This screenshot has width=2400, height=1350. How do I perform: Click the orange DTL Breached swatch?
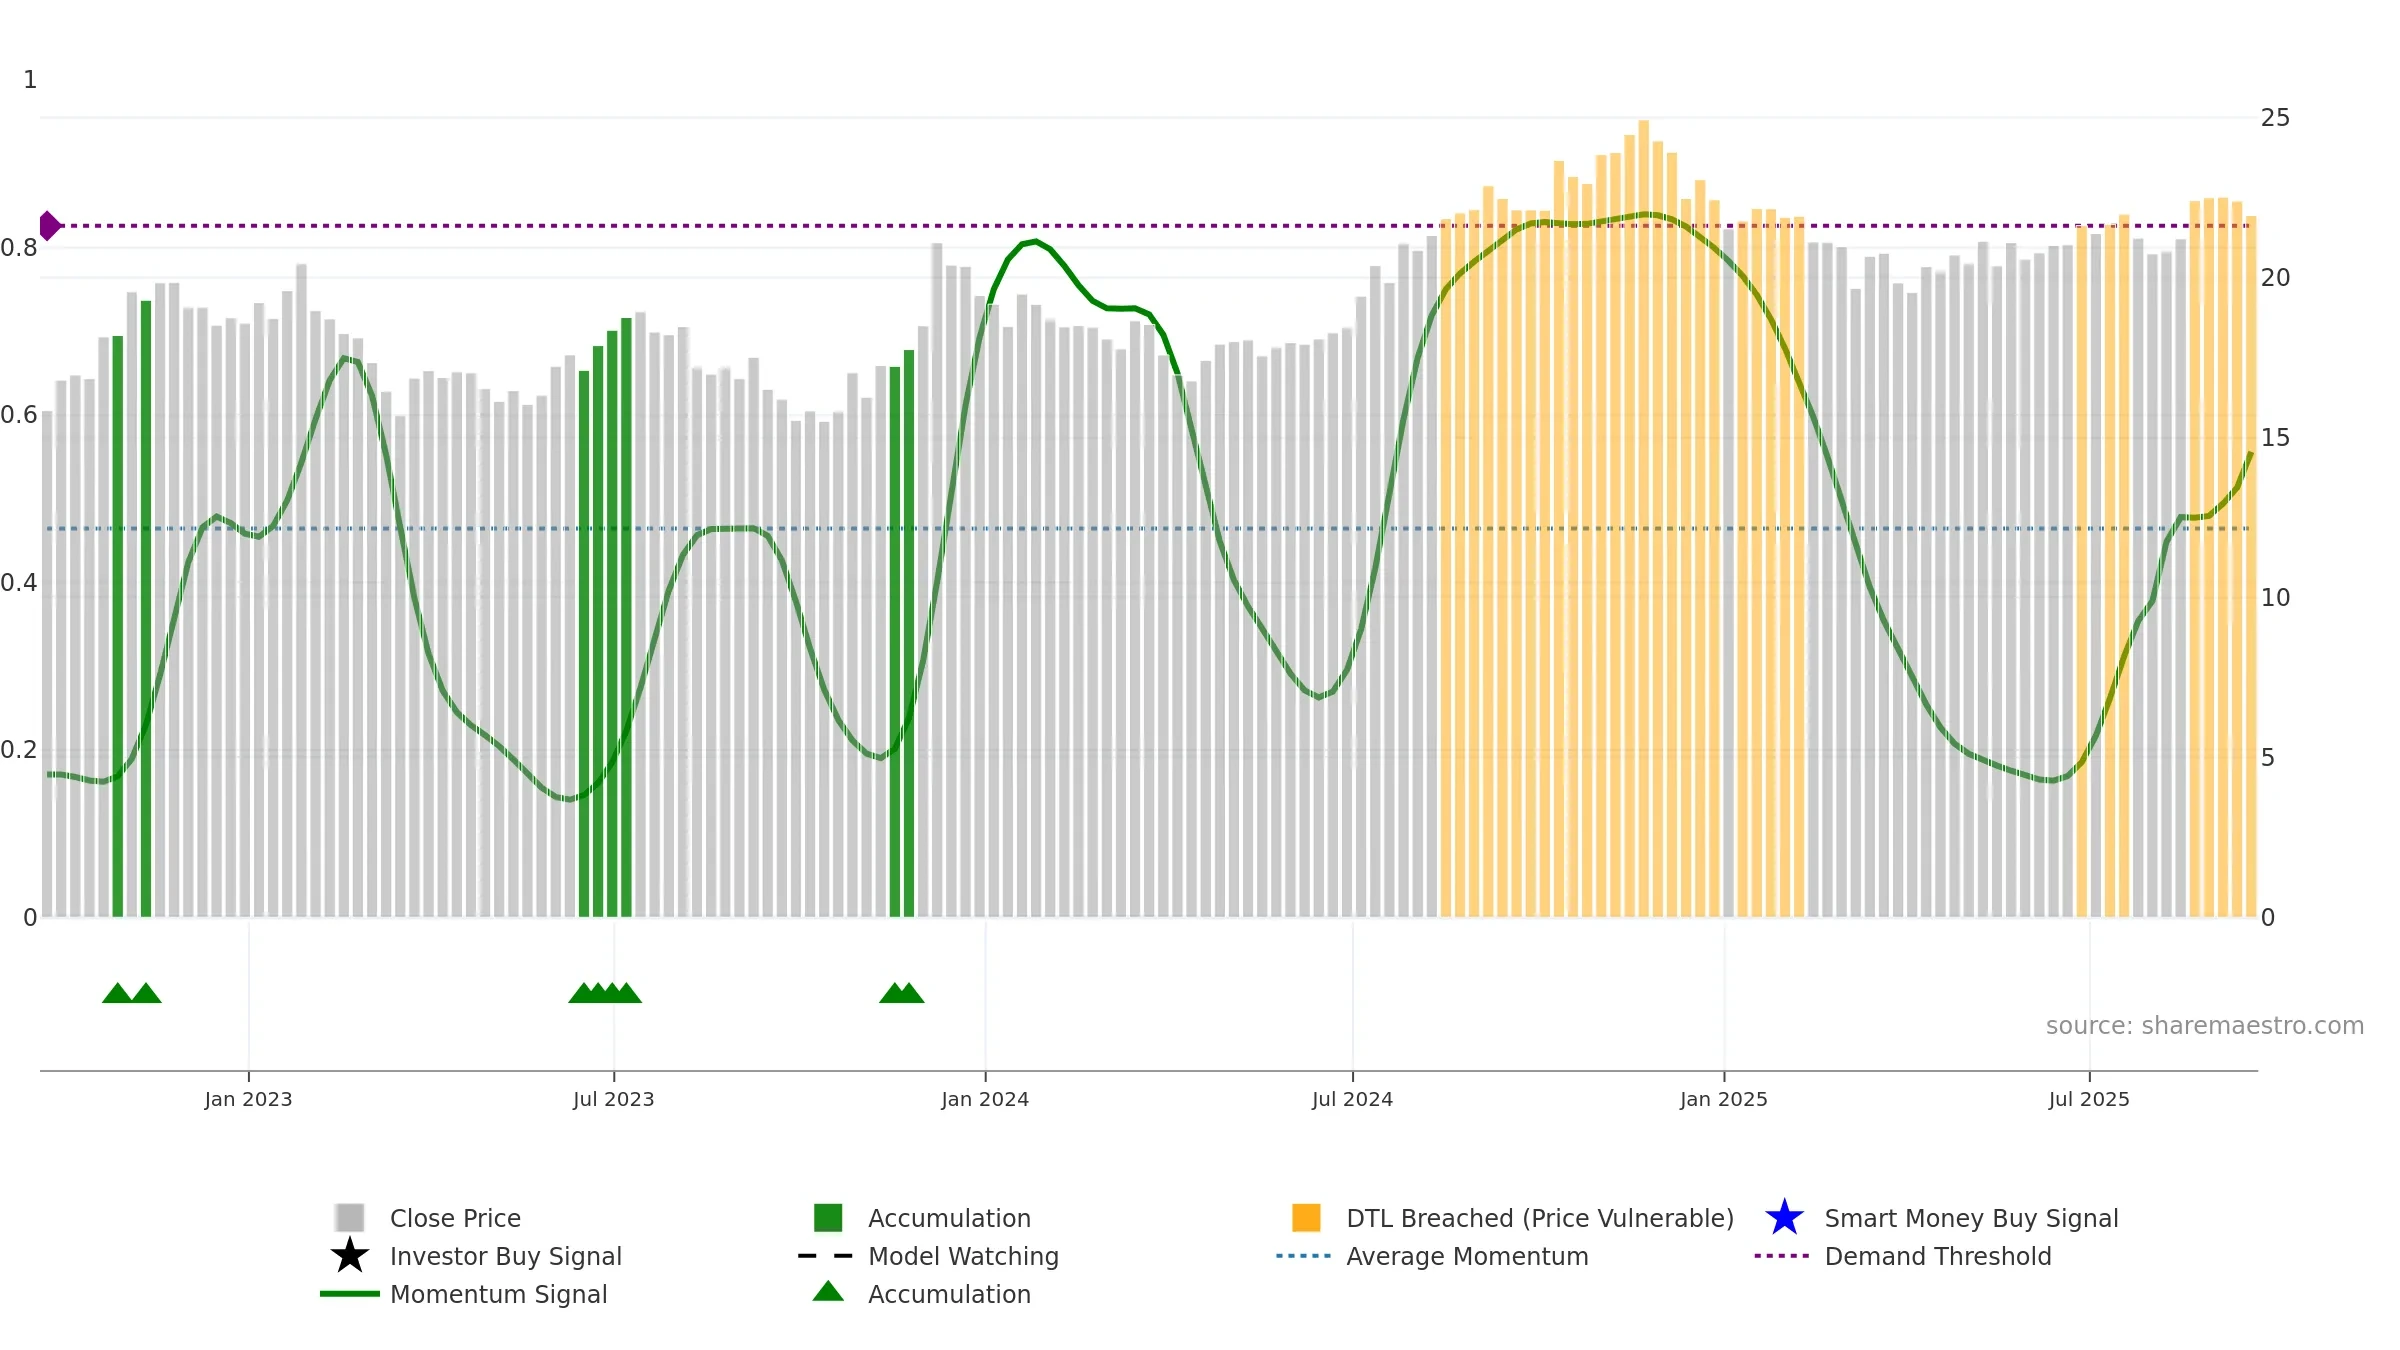pos(1306,1218)
